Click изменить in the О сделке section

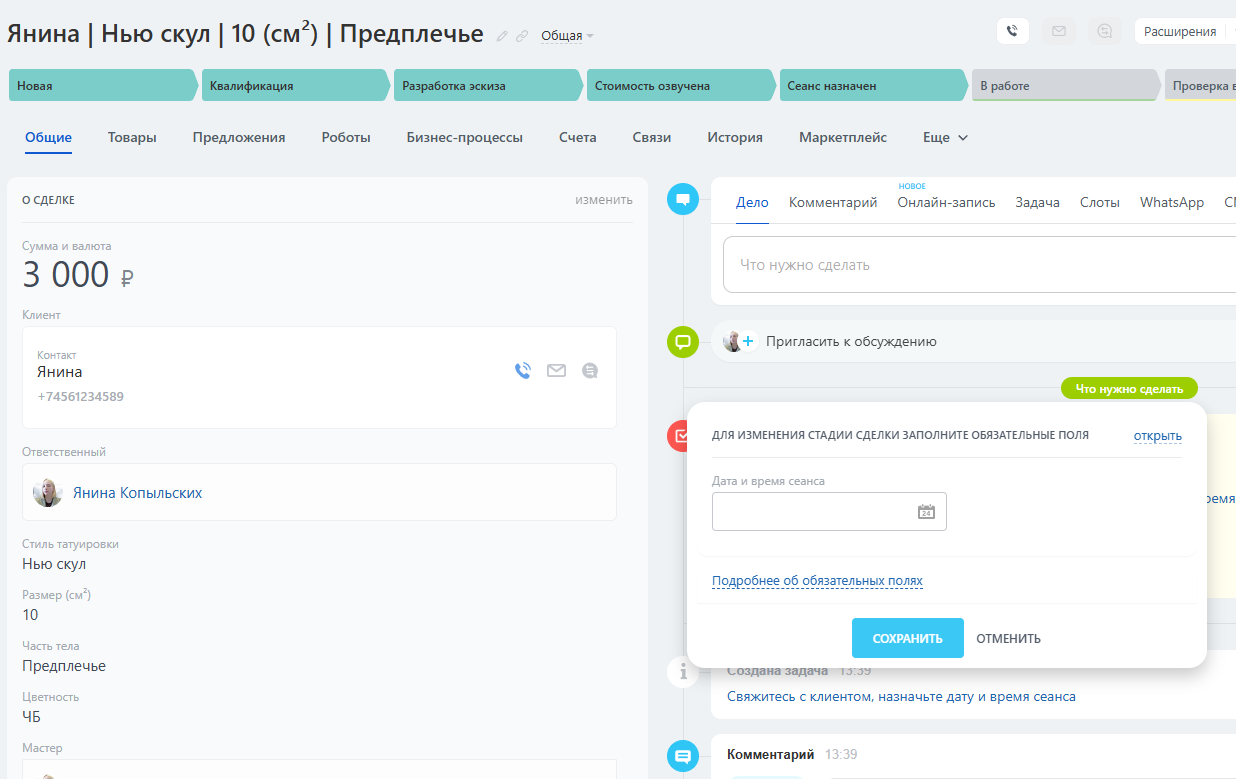click(x=603, y=200)
